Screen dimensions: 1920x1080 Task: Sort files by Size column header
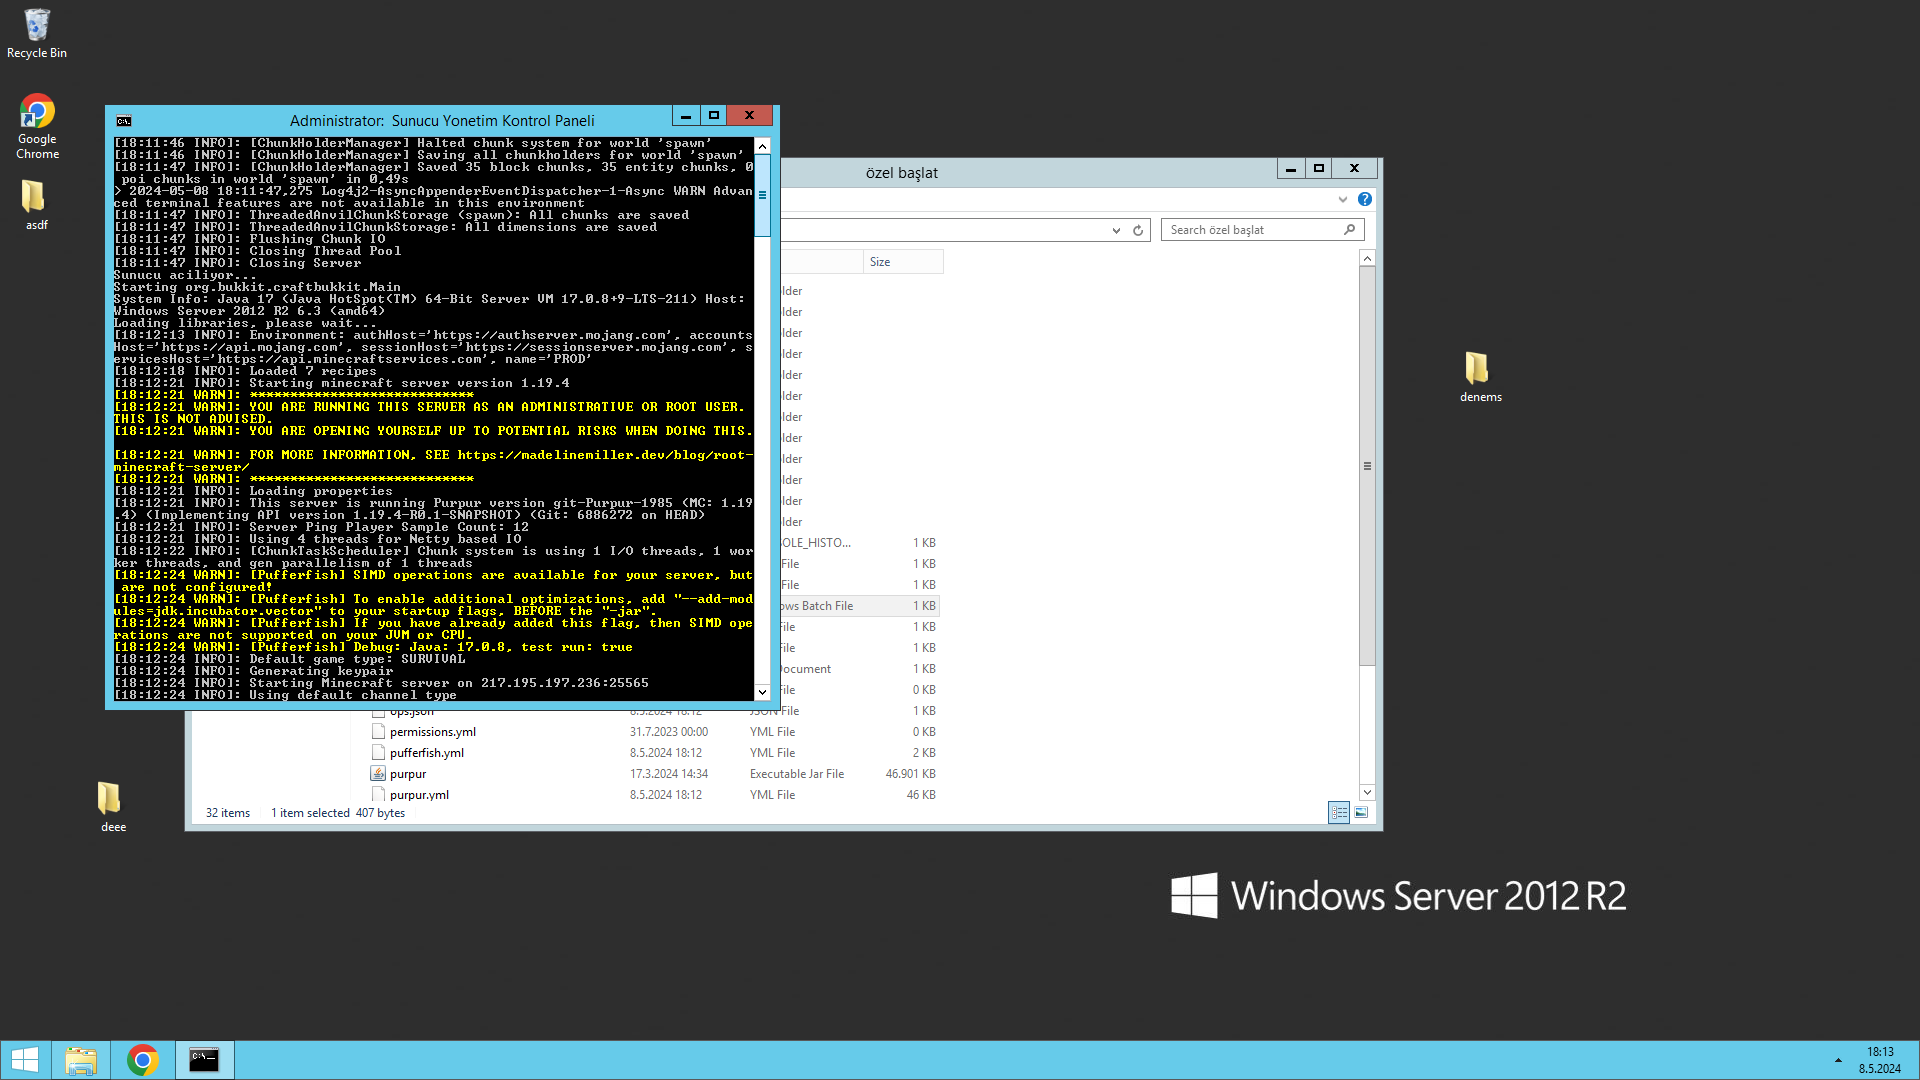pyautogui.click(x=900, y=262)
